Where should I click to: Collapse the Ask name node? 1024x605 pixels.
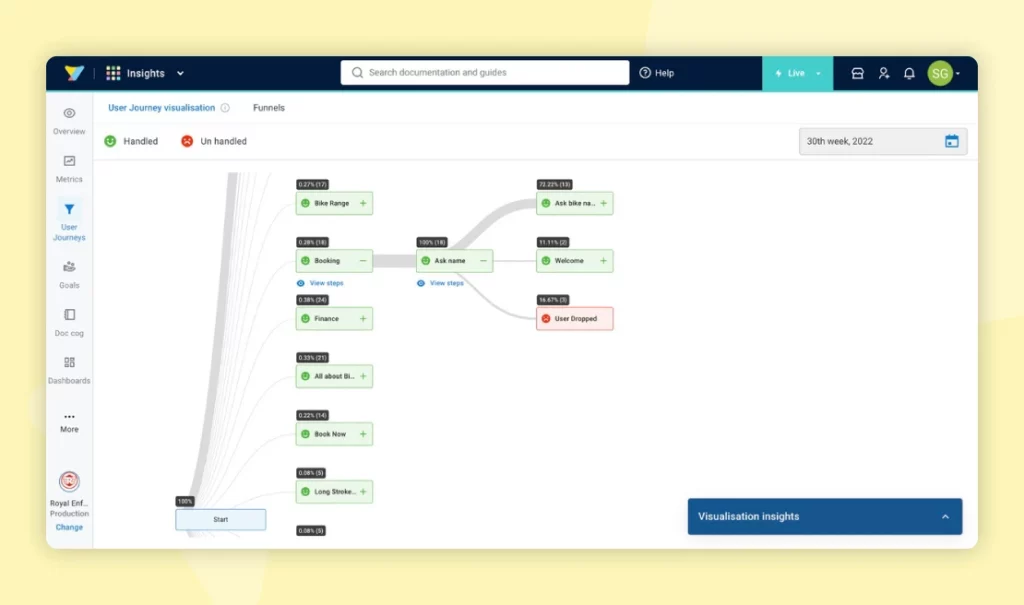point(483,261)
